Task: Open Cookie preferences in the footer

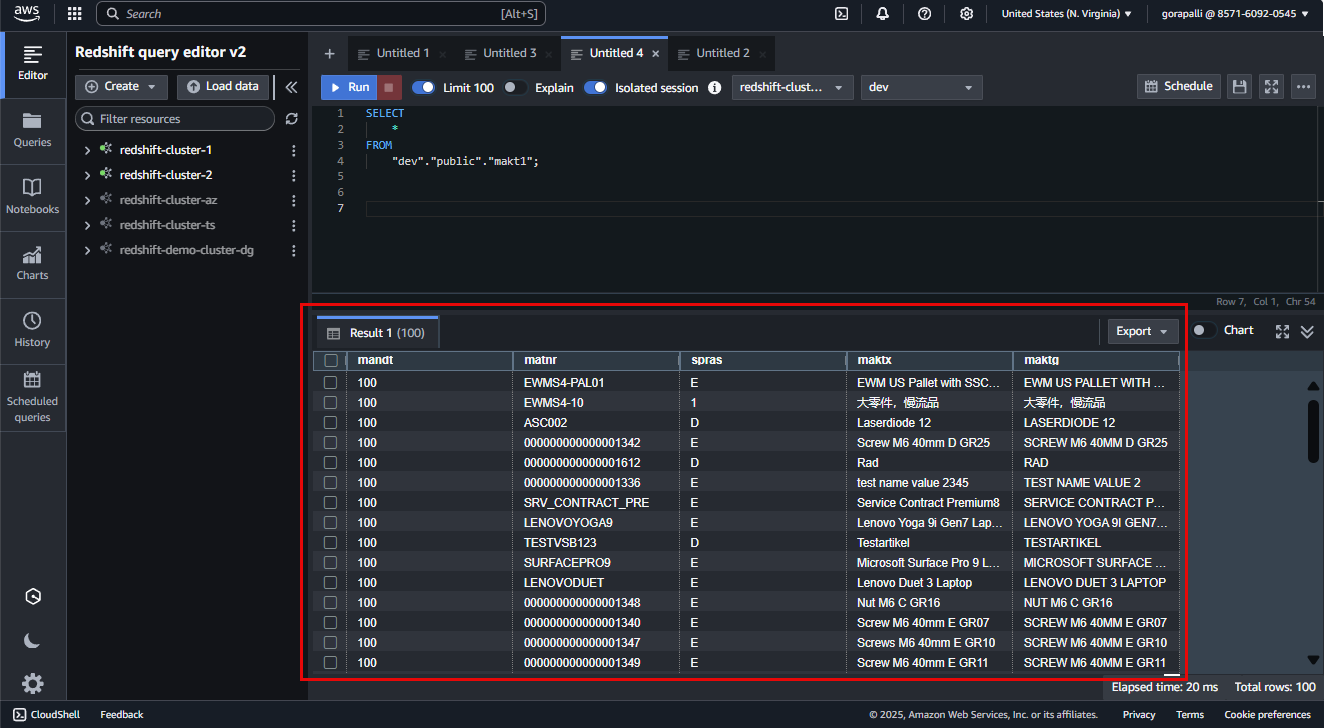Action: 1267,715
